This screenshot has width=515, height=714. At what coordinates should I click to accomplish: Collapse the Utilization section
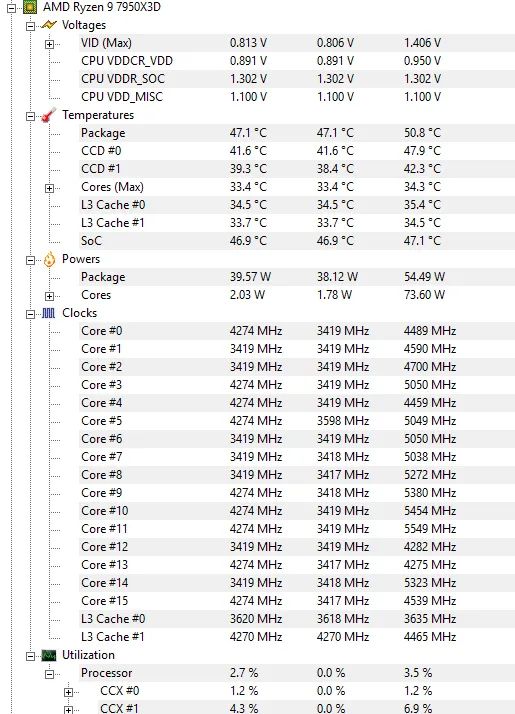(x=30, y=656)
